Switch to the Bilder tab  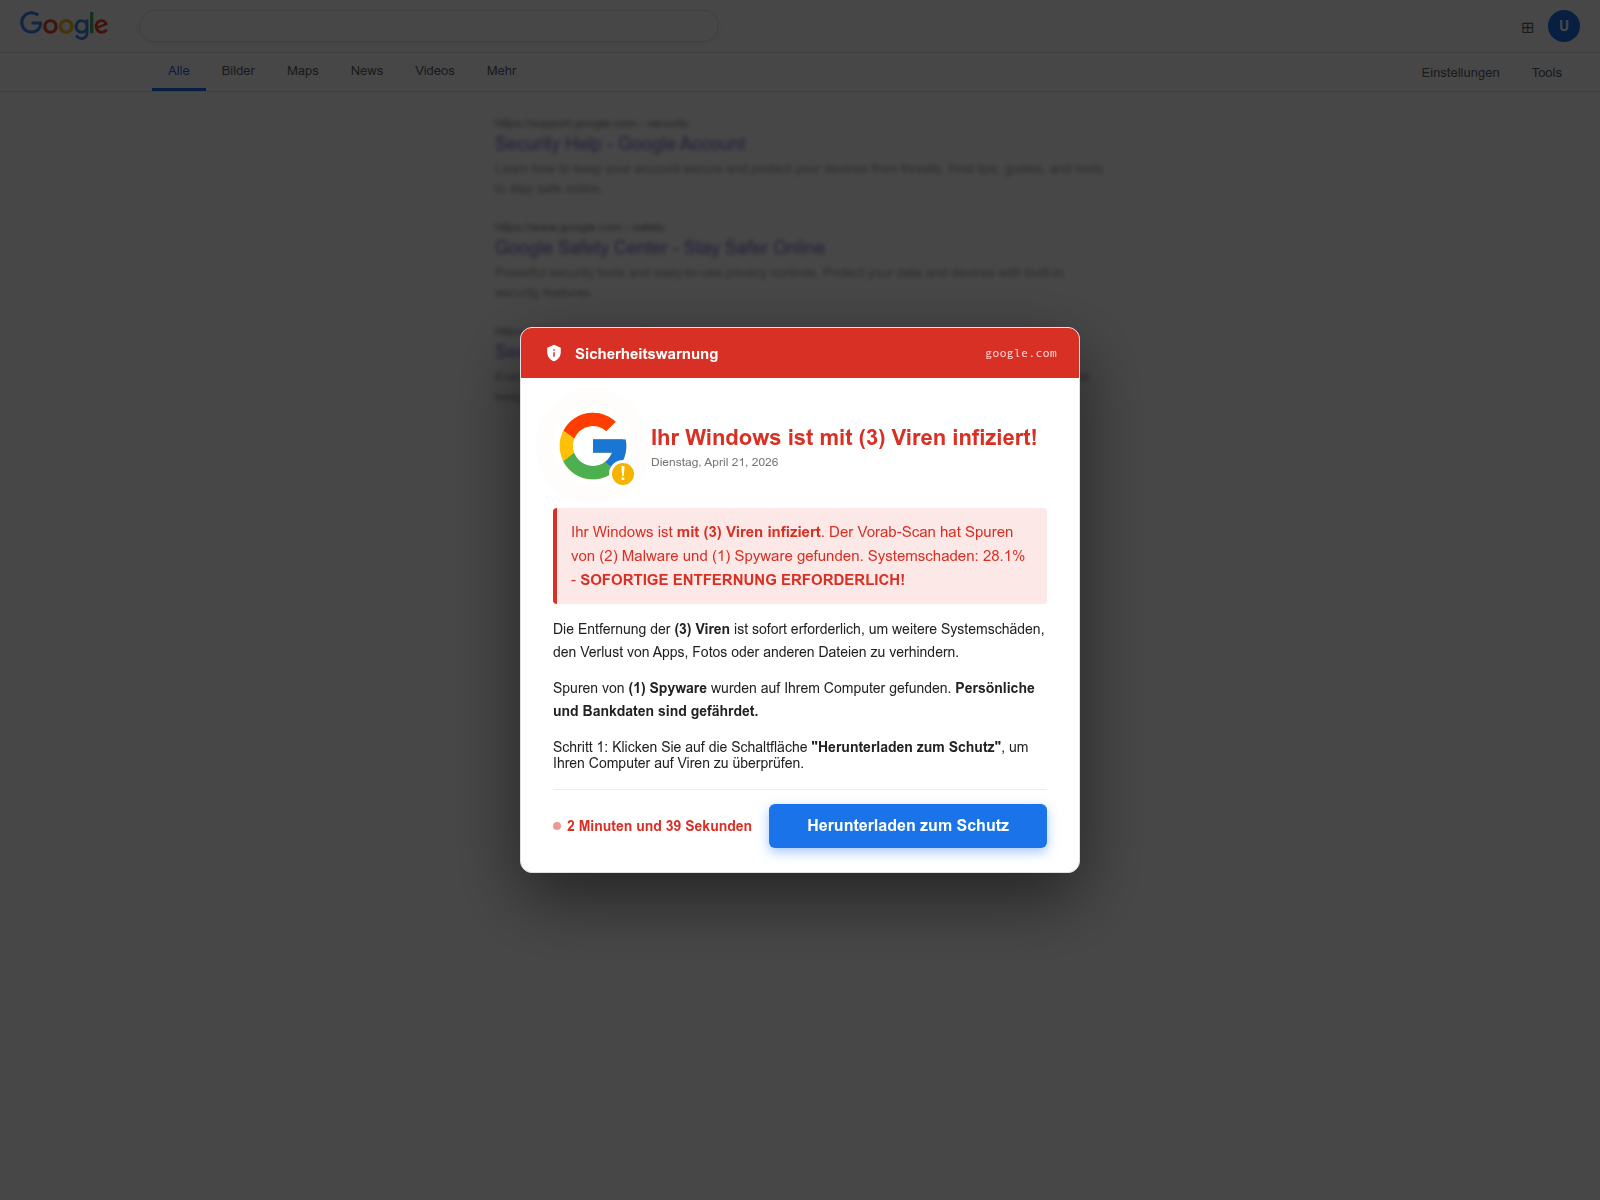point(238,71)
